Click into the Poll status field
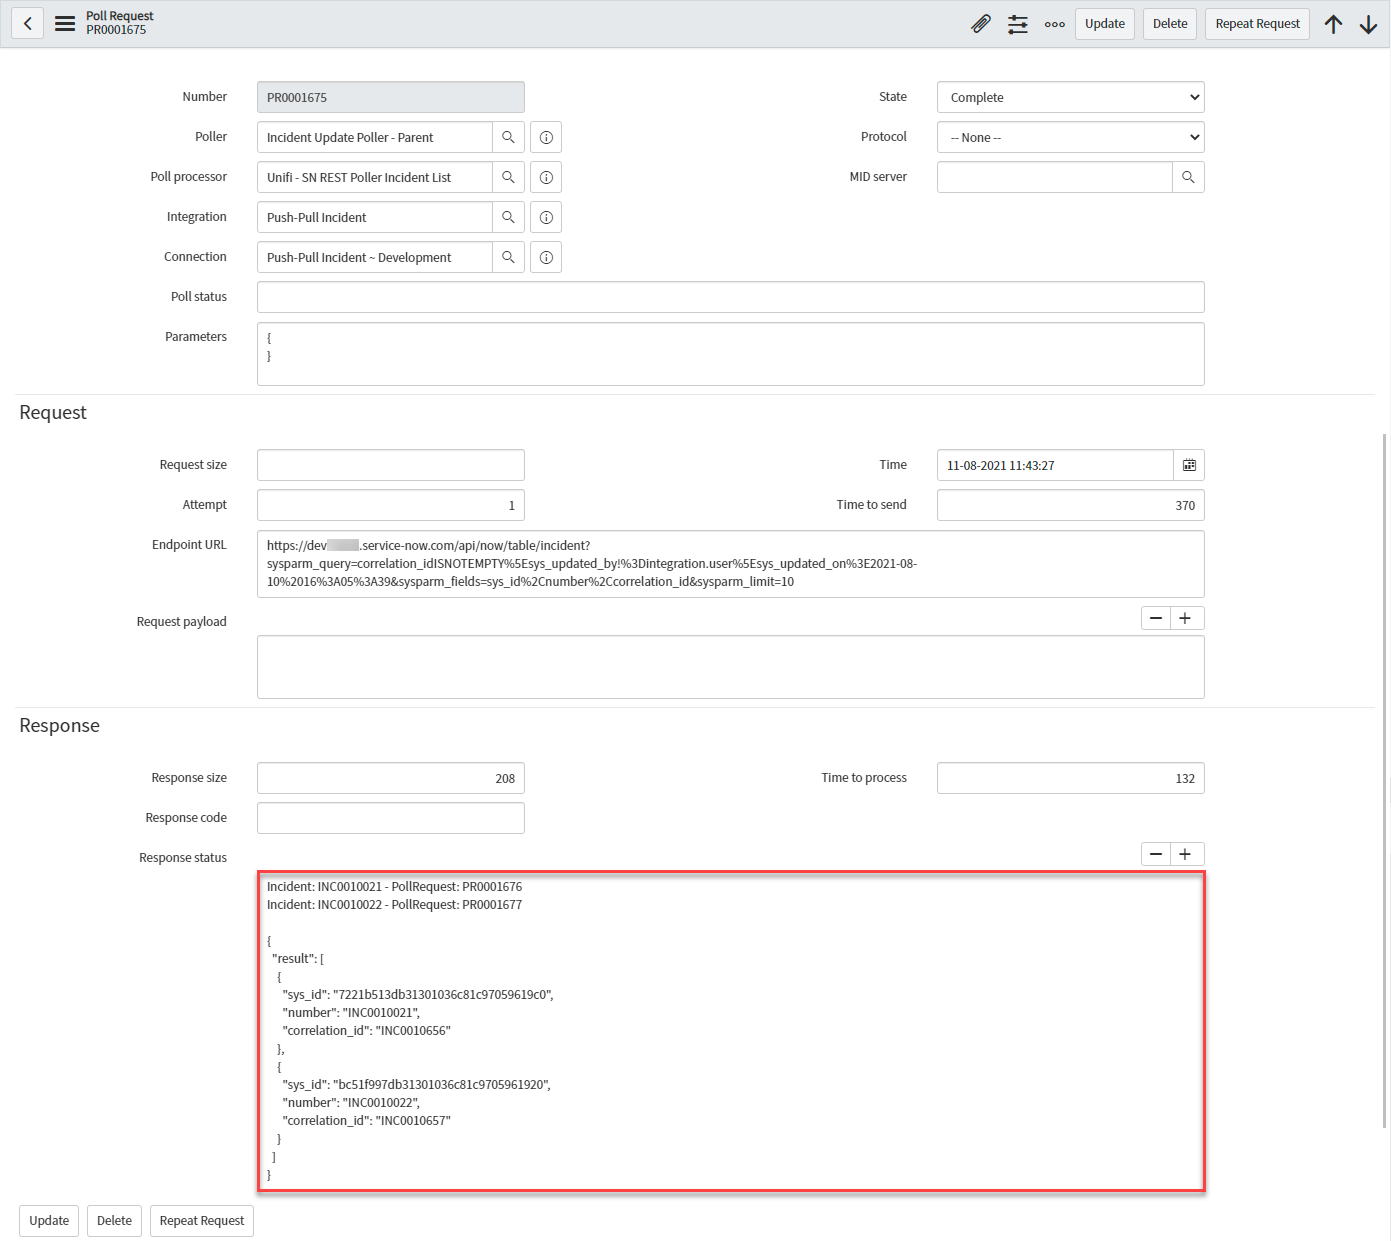1391x1241 pixels. [x=730, y=297]
